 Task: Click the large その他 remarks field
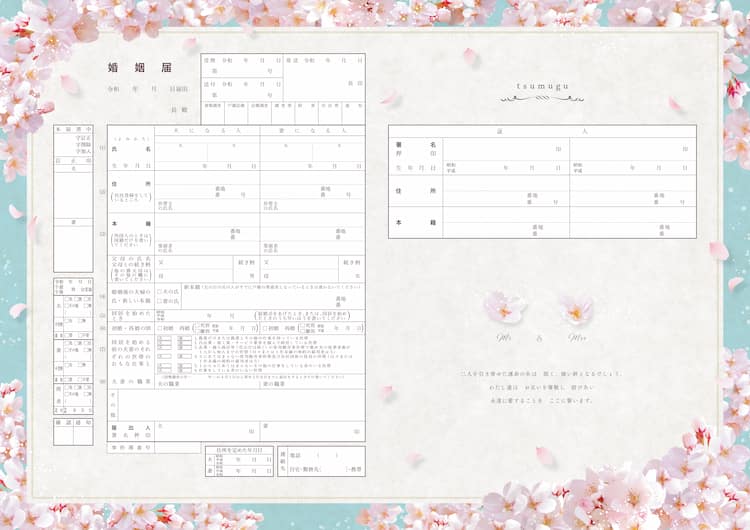coord(241,405)
